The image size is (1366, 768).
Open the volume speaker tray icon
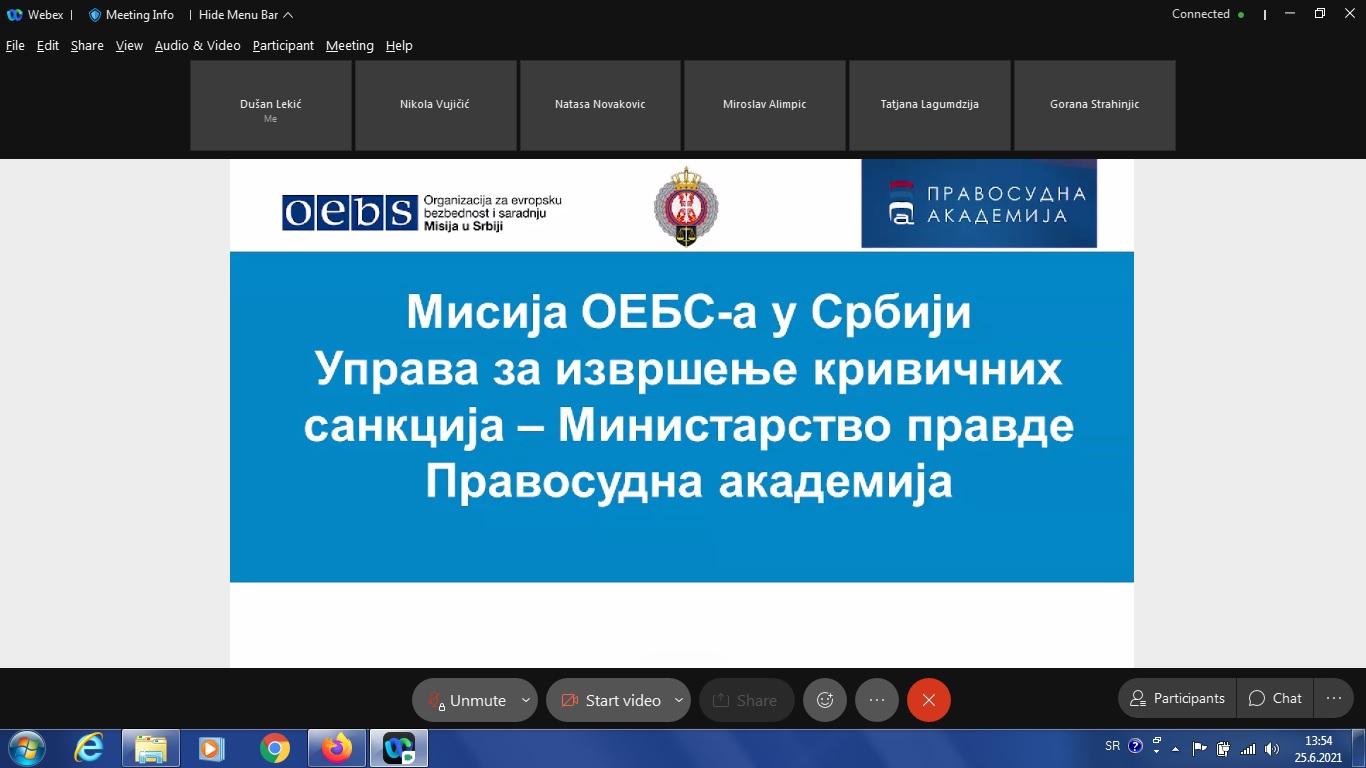point(1272,748)
